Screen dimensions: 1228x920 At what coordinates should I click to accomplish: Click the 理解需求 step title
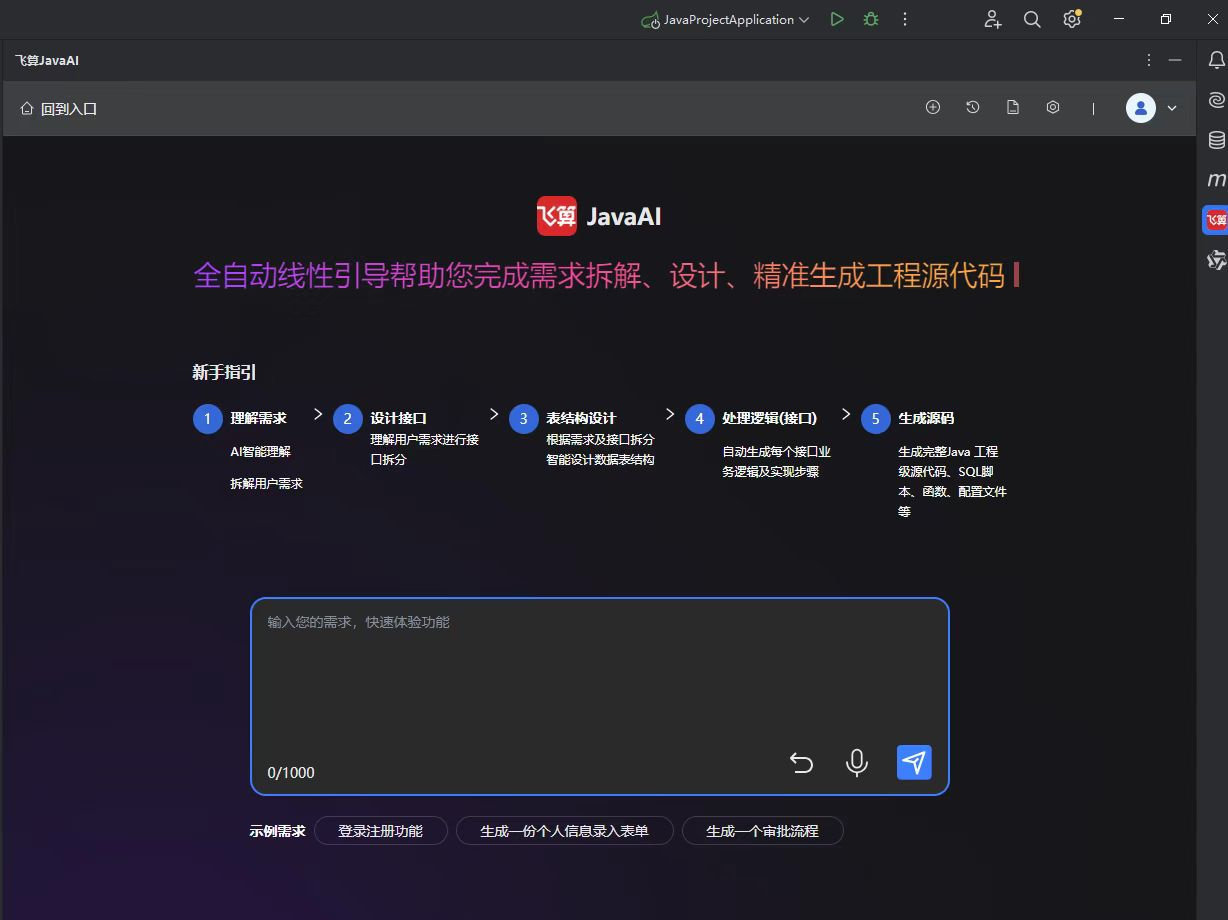[259, 418]
